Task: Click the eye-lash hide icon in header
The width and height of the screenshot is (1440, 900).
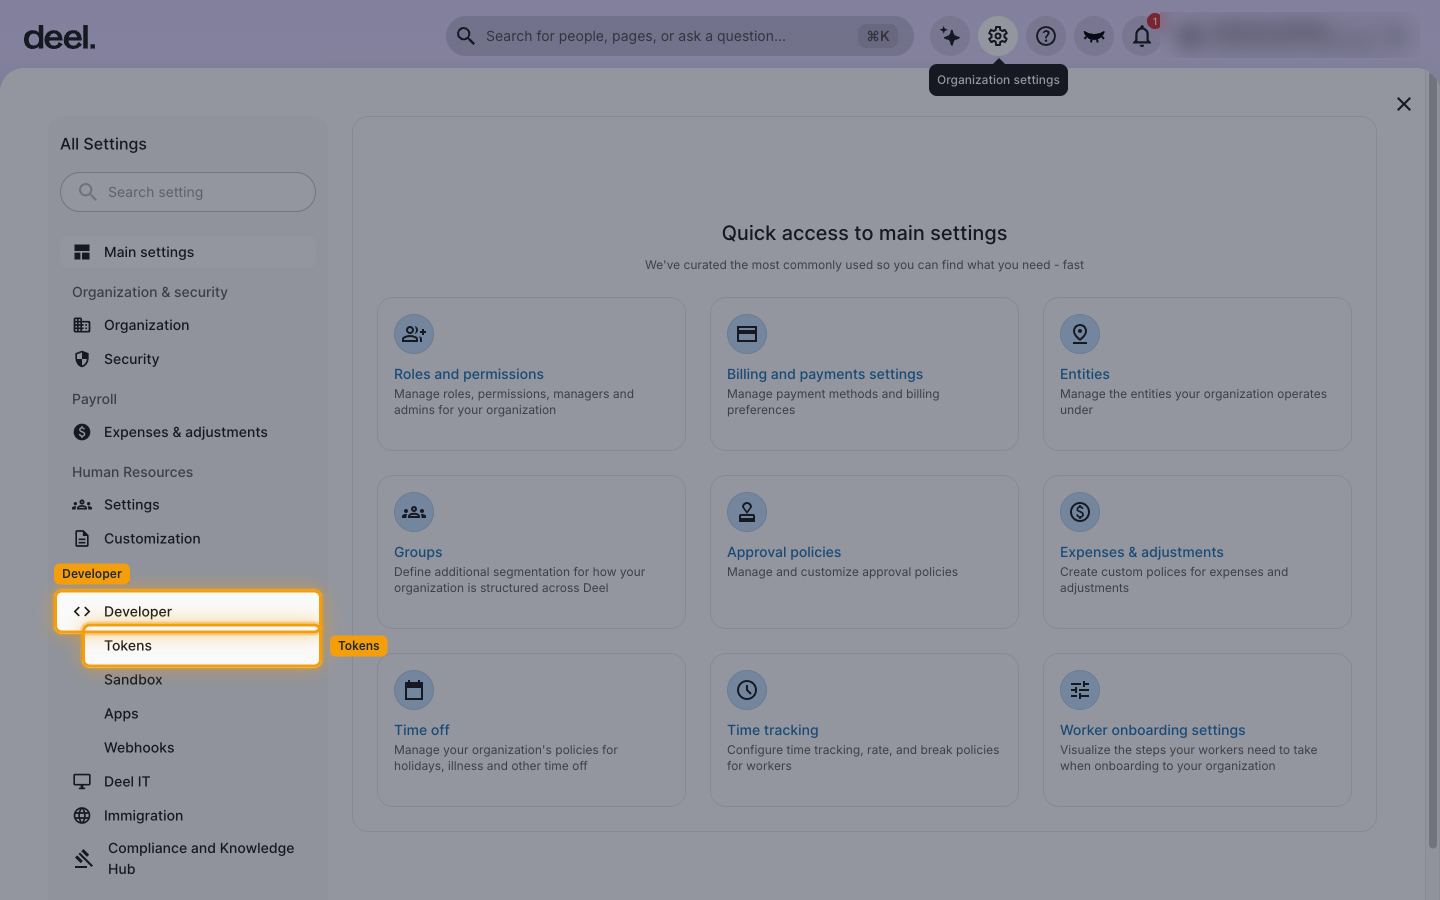Action: (x=1094, y=36)
